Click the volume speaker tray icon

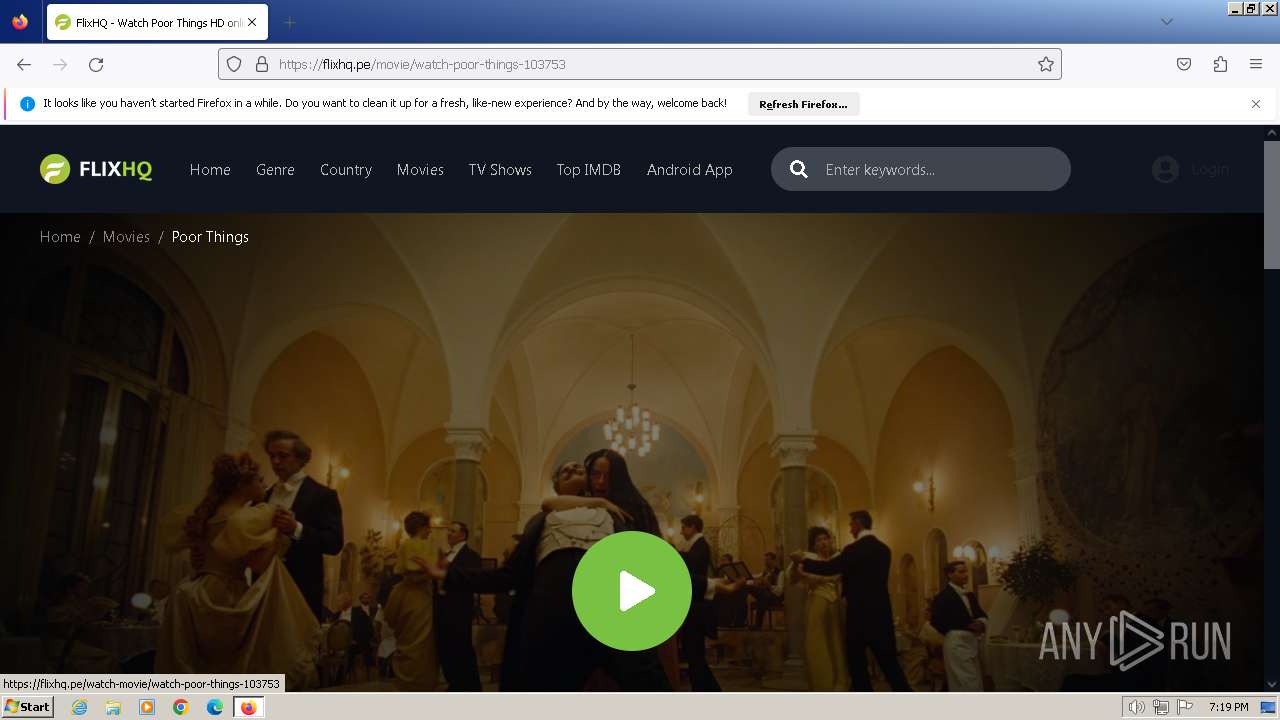tap(1136, 707)
